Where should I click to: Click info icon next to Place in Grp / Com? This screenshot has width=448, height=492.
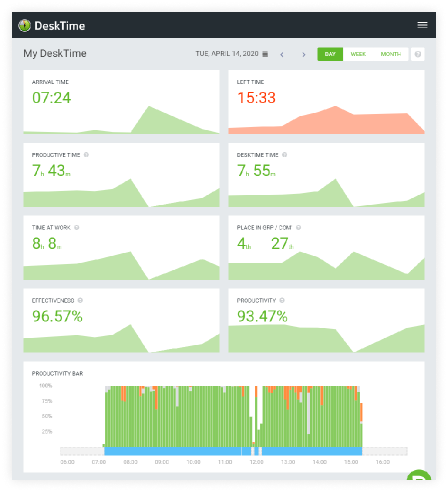[x=298, y=227]
